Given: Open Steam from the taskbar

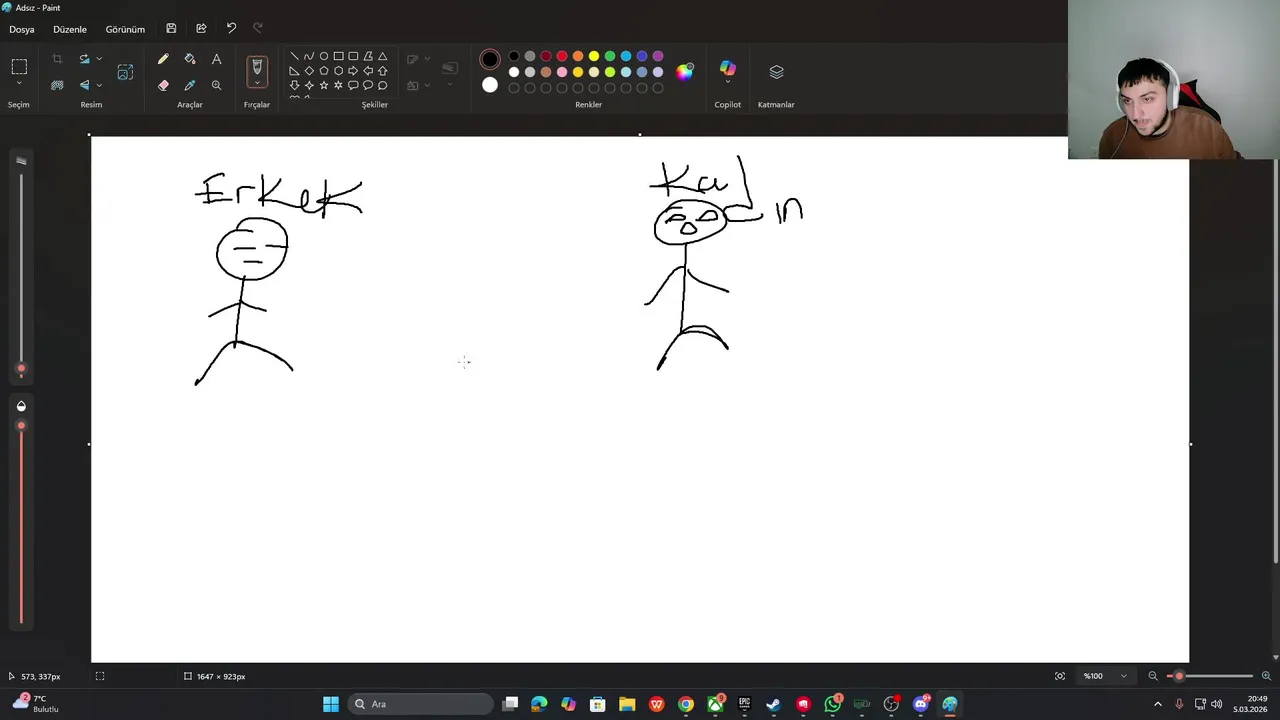Looking at the screenshot, I should tap(773, 704).
